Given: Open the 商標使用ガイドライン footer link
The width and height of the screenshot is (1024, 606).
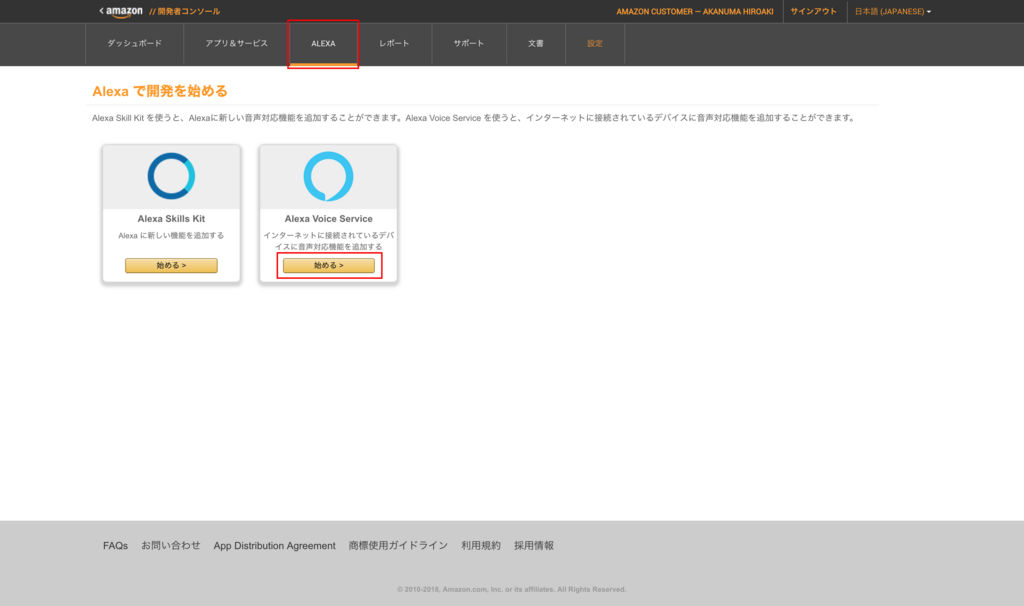Looking at the screenshot, I should [x=398, y=546].
